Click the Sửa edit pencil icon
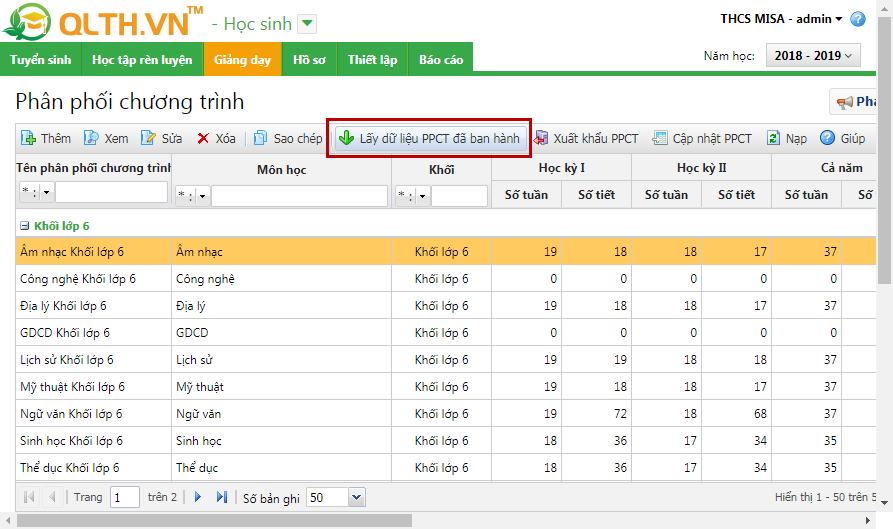 pyautogui.click(x=148, y=138)
